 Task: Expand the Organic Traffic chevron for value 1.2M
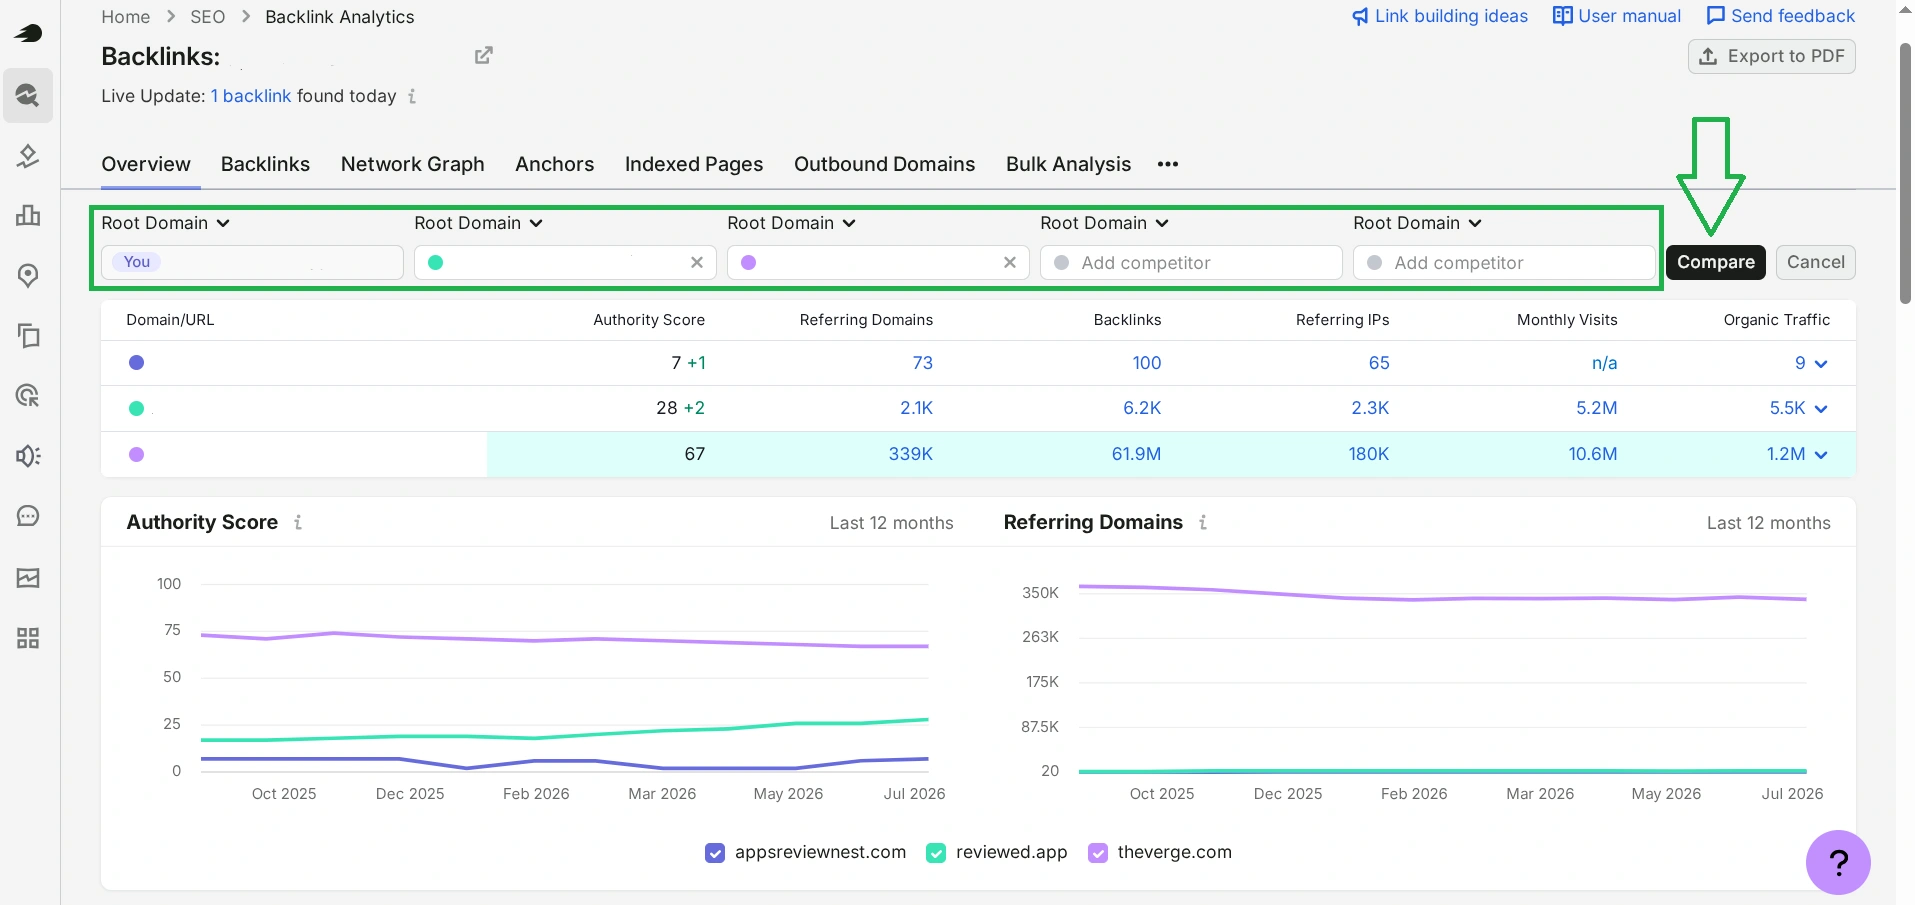(x=1821, y=455)
